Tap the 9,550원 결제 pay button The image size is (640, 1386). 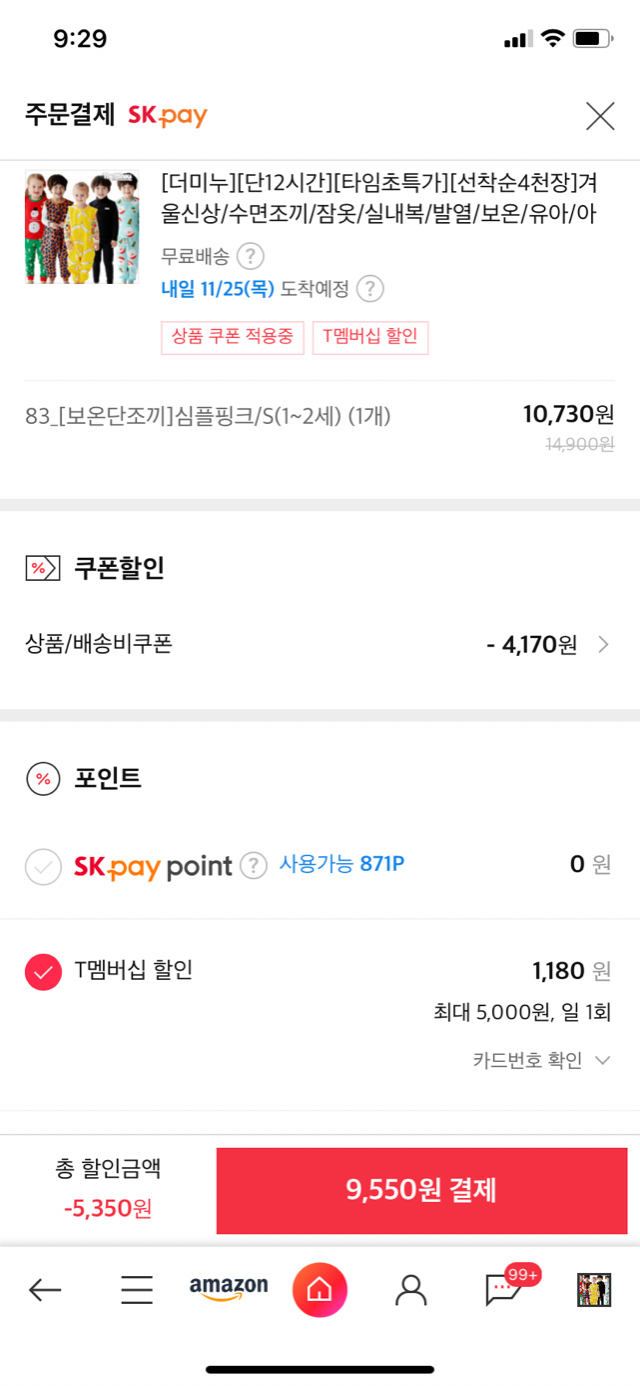pyautogui.click(x=421, y=1190)
